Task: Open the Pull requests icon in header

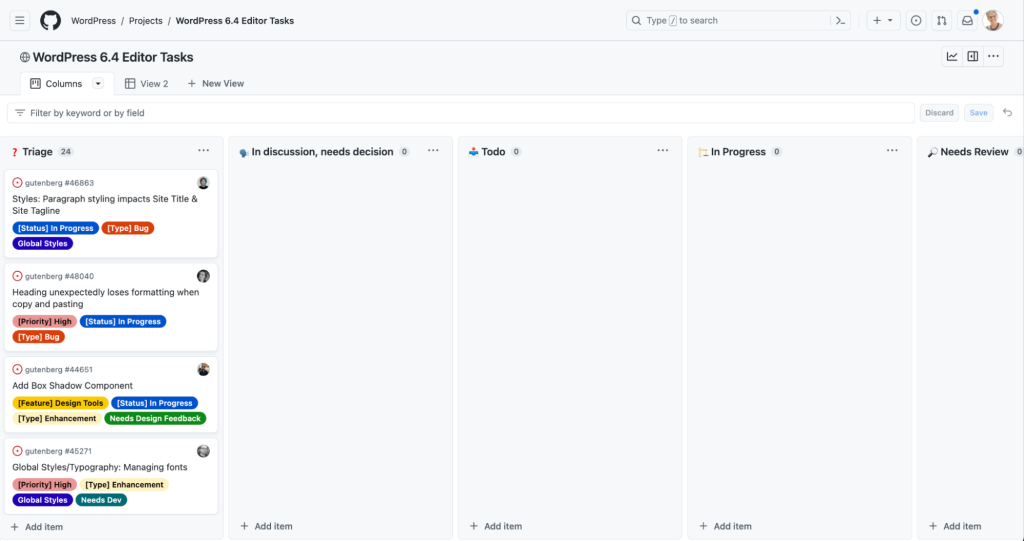Action: point(942,20)
